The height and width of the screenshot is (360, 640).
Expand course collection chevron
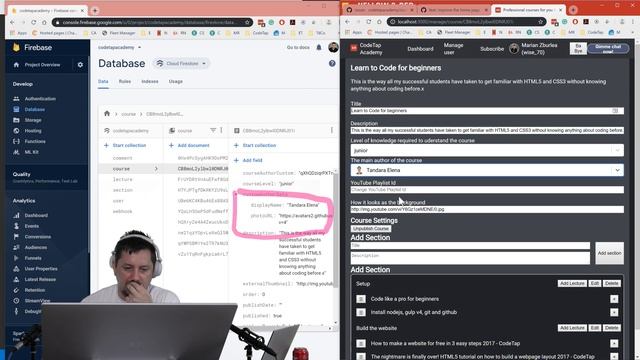[x=156, y=169]
